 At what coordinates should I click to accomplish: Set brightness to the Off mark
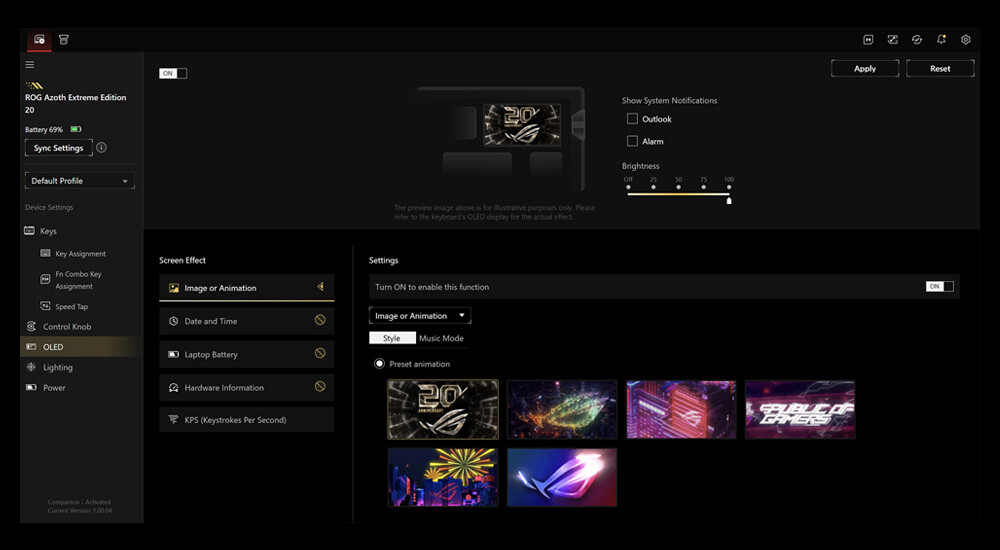(x=628, y=187)
